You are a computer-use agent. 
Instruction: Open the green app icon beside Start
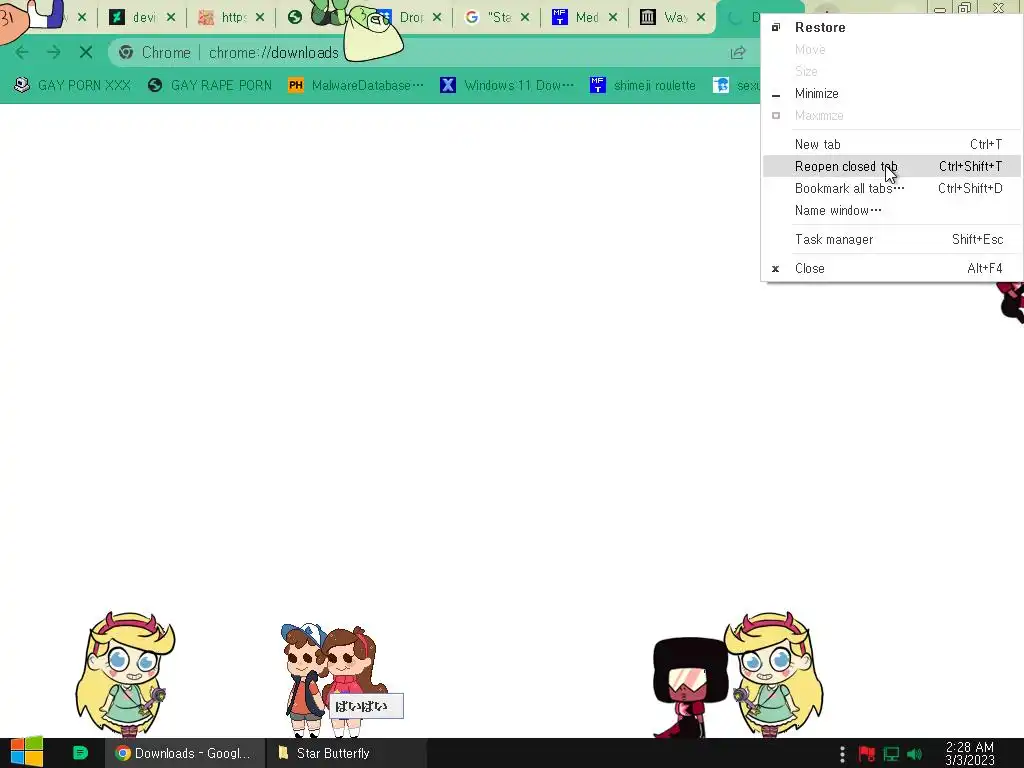[x=80, y=753]
